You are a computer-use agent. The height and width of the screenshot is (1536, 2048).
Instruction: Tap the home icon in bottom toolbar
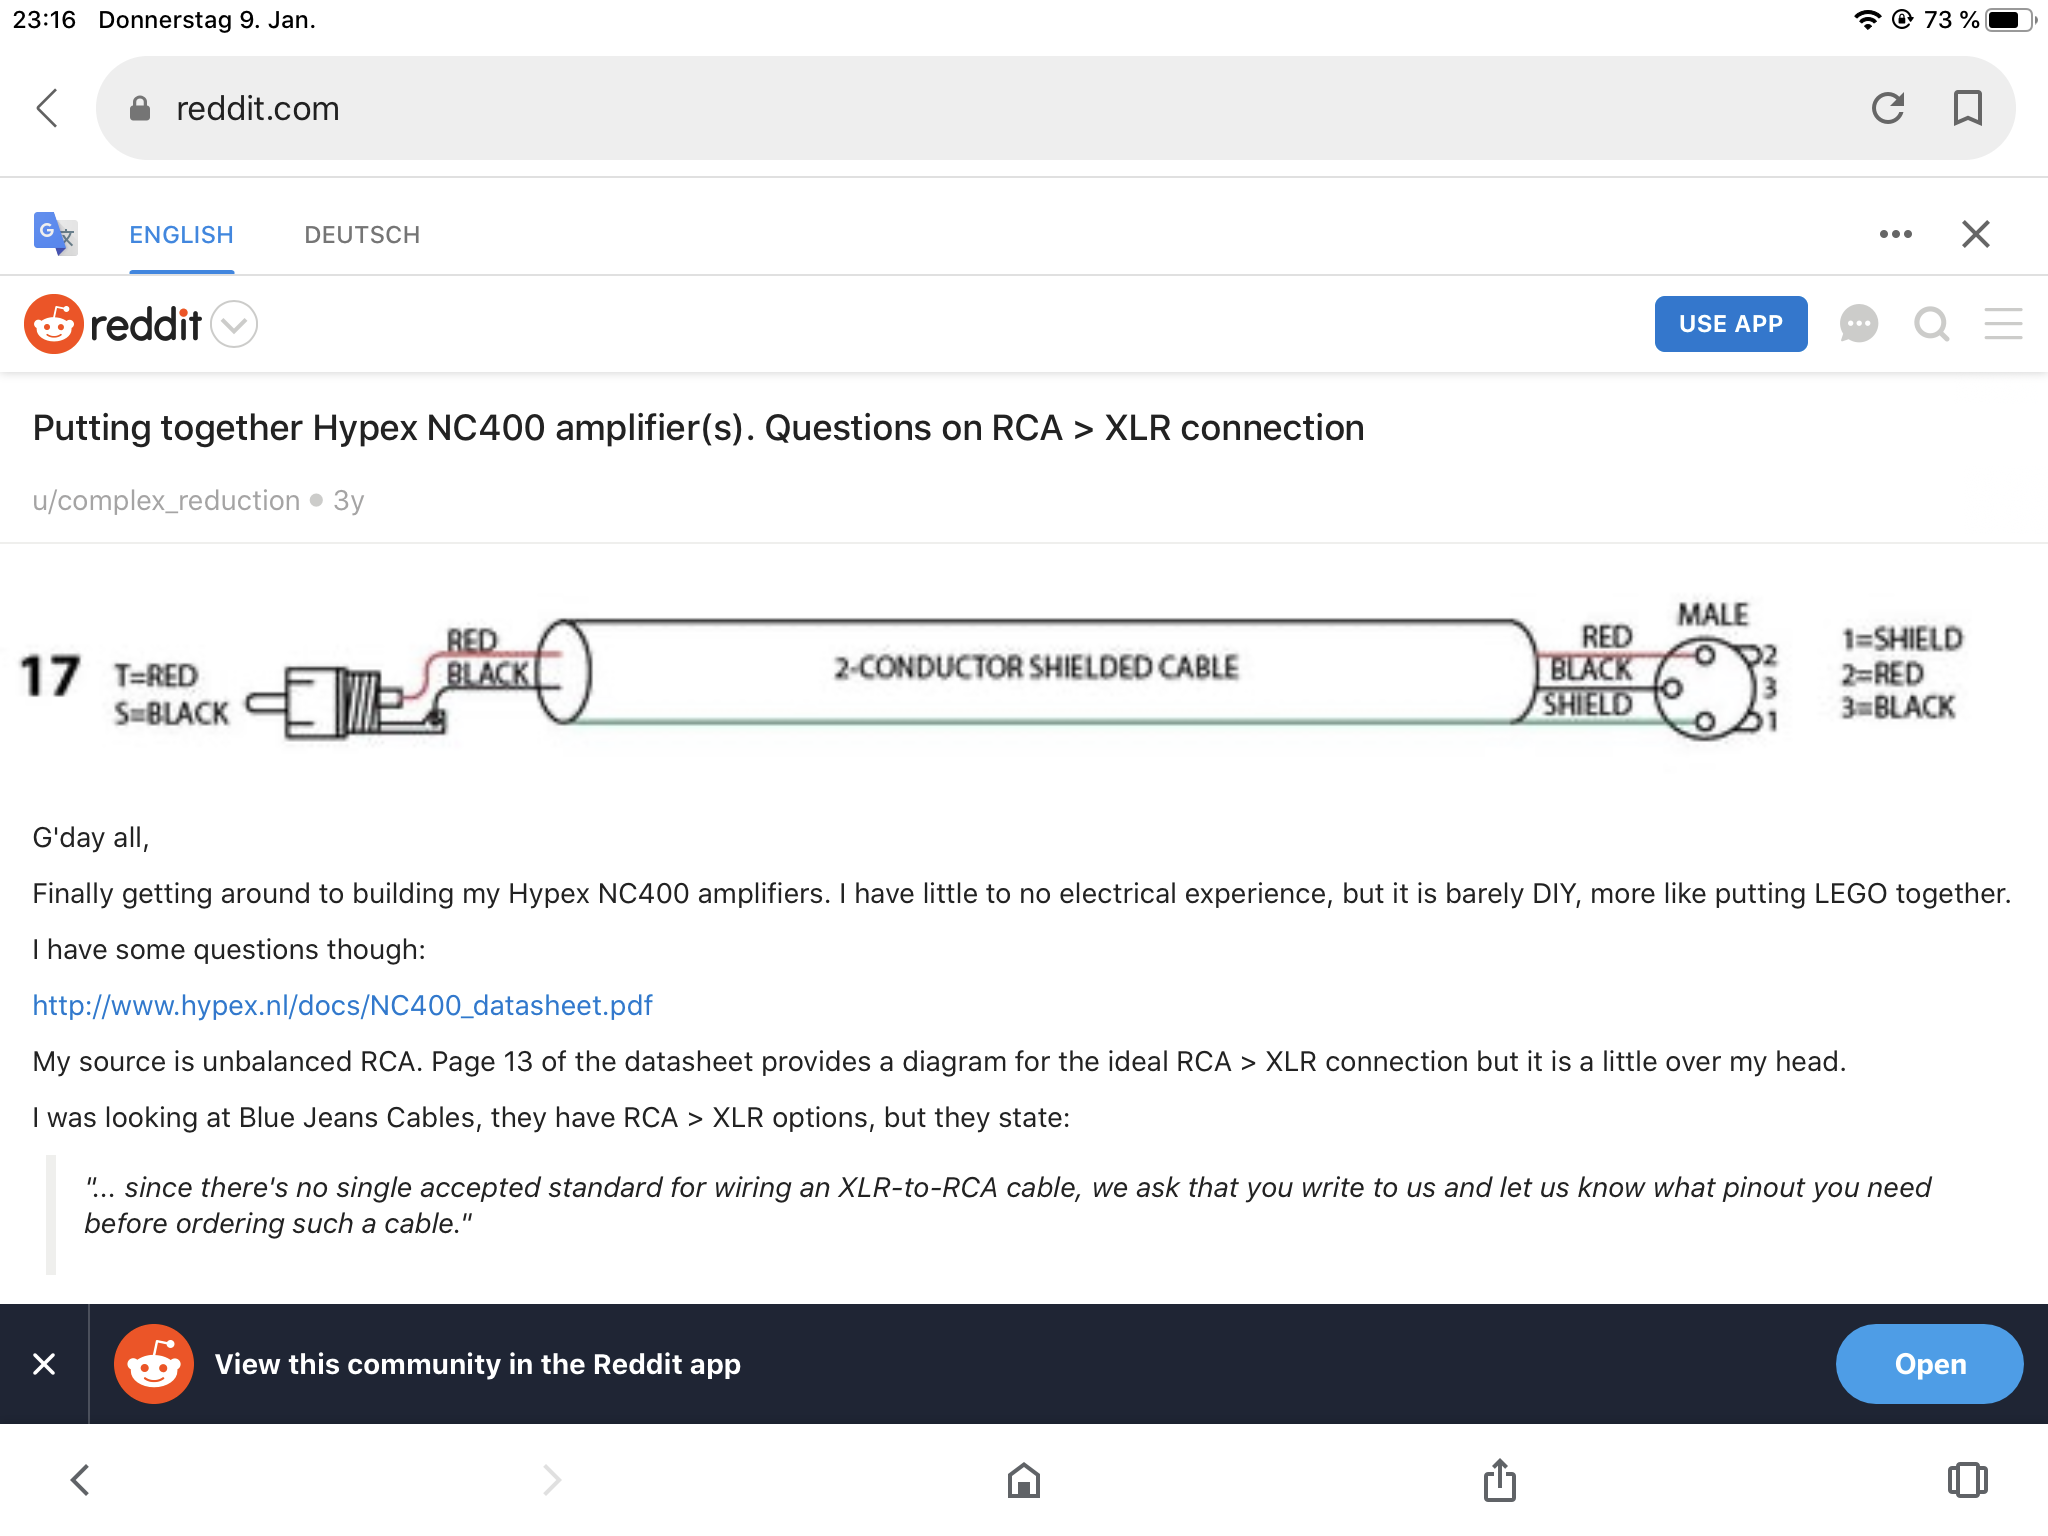pos(1024,1480)
